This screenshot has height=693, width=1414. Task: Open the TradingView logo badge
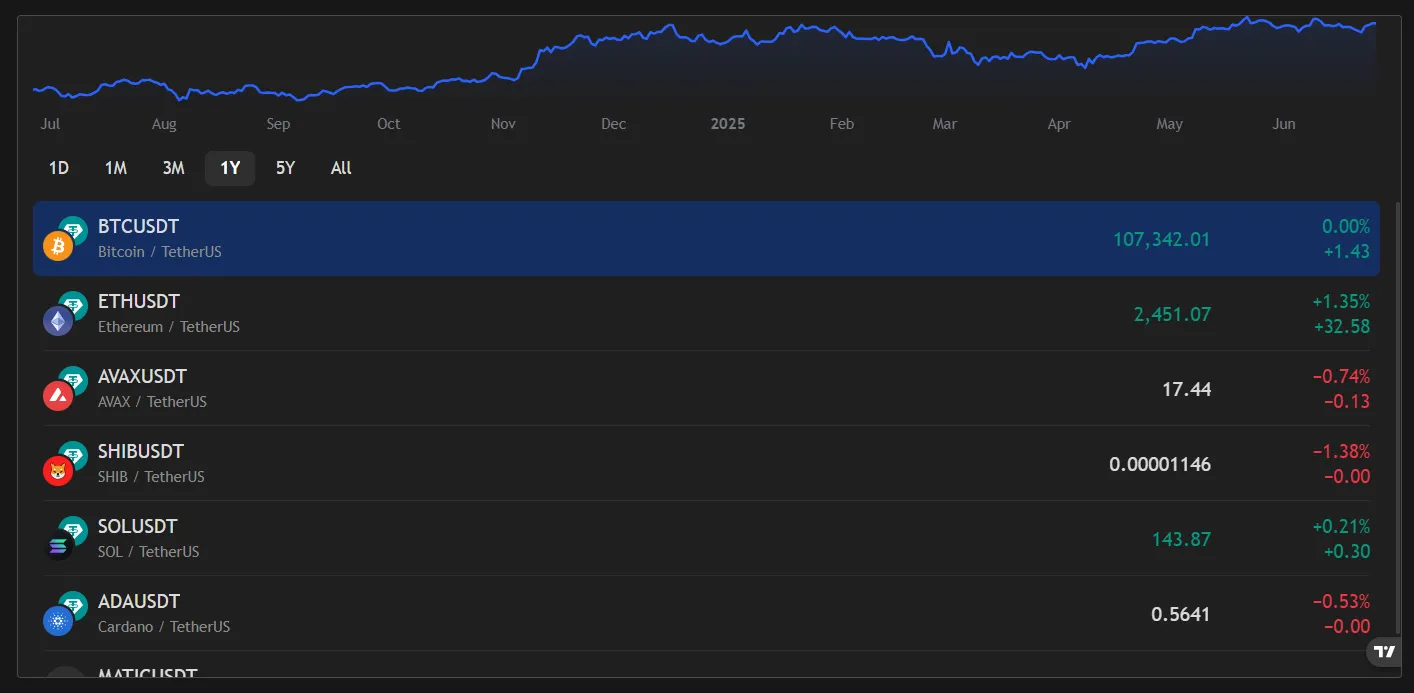click(1384, 652)
